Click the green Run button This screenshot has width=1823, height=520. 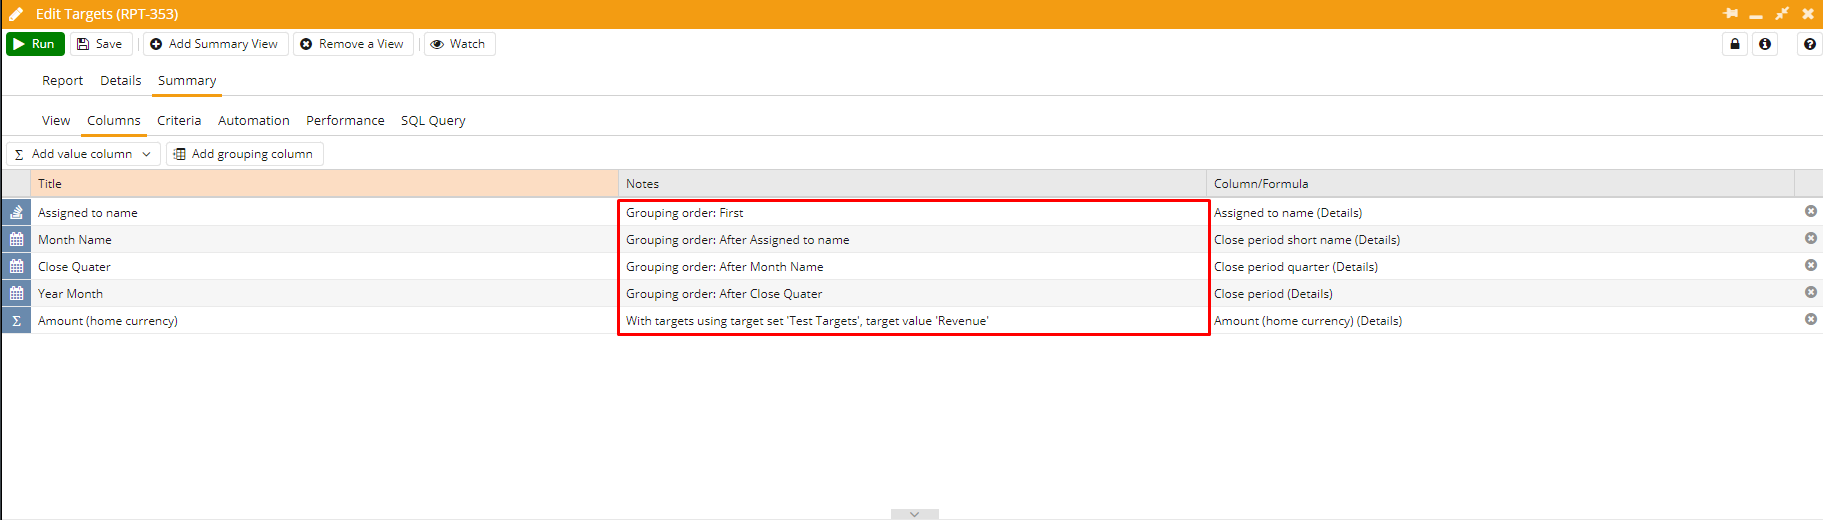pyautogui.click(x=35, y=44)
